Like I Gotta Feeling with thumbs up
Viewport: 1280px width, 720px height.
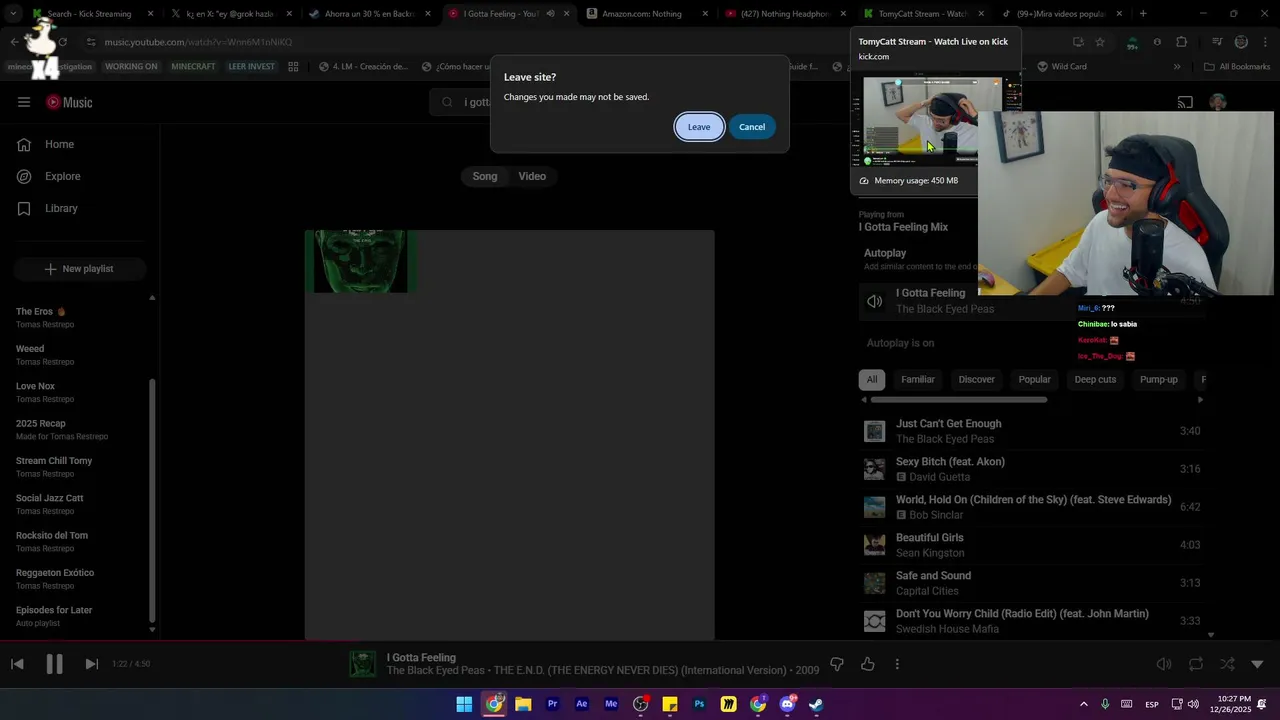click(x=867, y=664)
